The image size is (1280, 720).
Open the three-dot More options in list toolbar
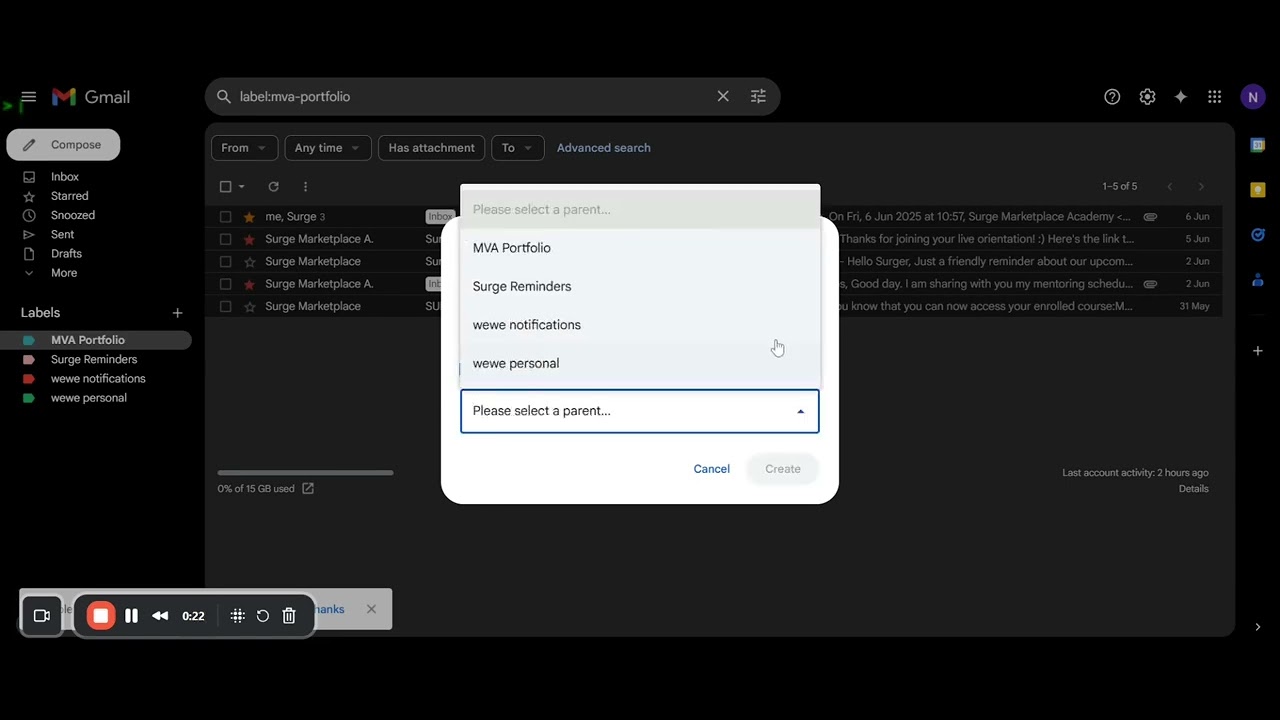click(305, 187)
